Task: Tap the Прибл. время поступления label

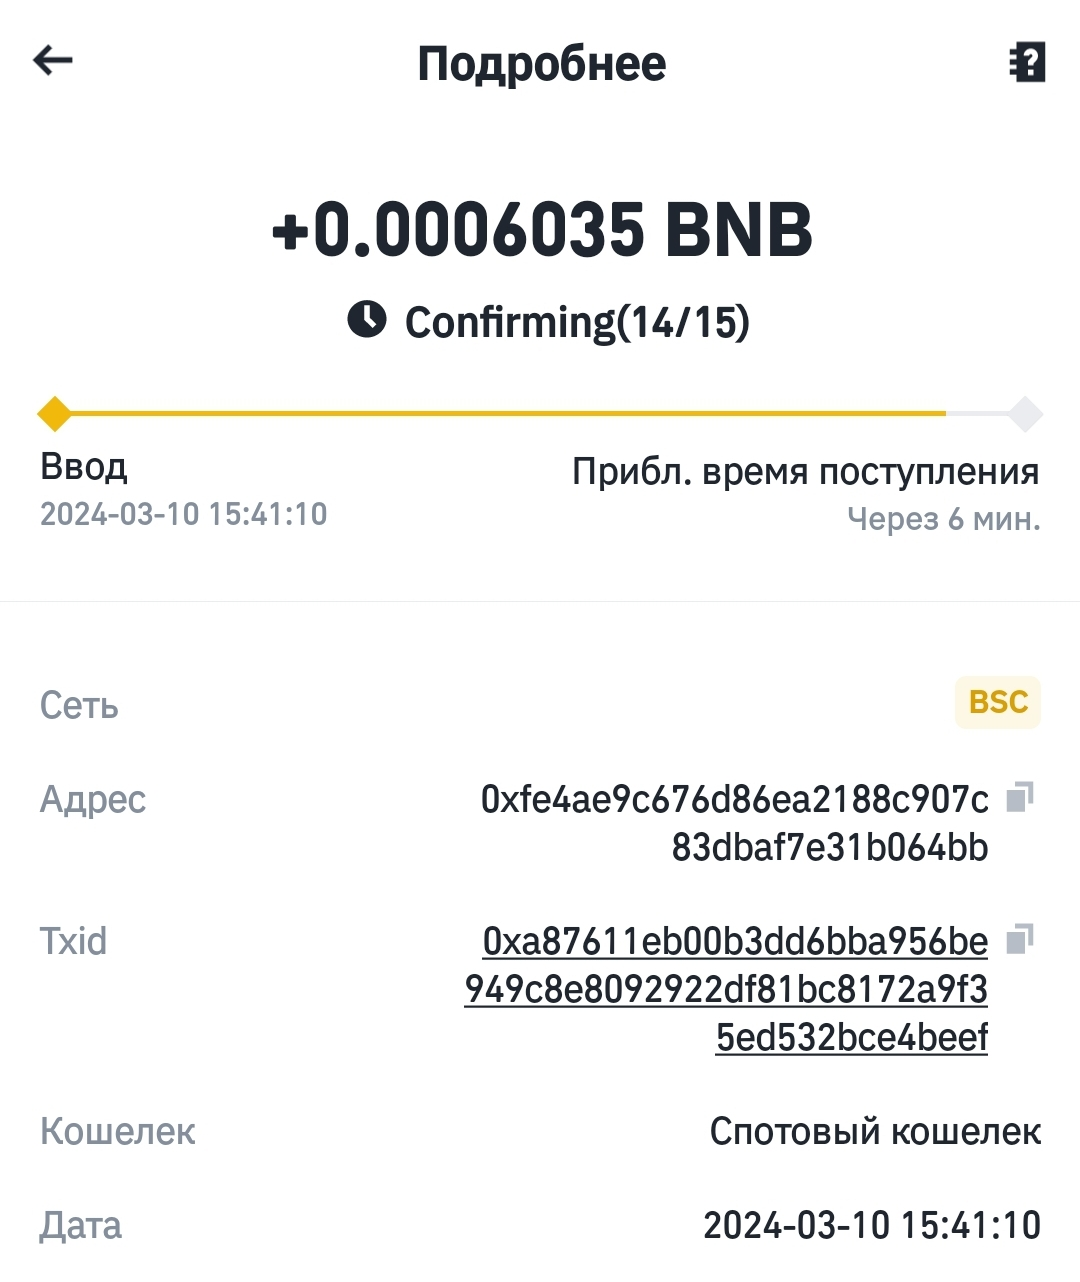Action: pyautogui.click(x=805, y=471)
